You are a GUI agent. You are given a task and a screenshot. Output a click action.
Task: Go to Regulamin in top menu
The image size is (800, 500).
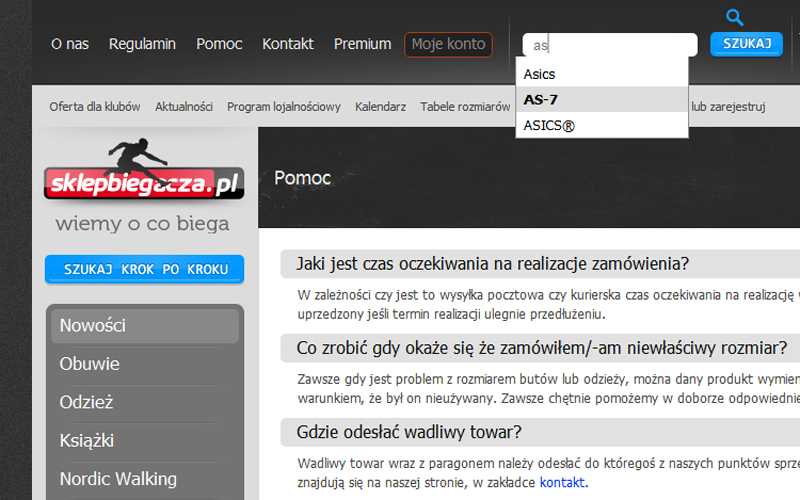[142, 44]
